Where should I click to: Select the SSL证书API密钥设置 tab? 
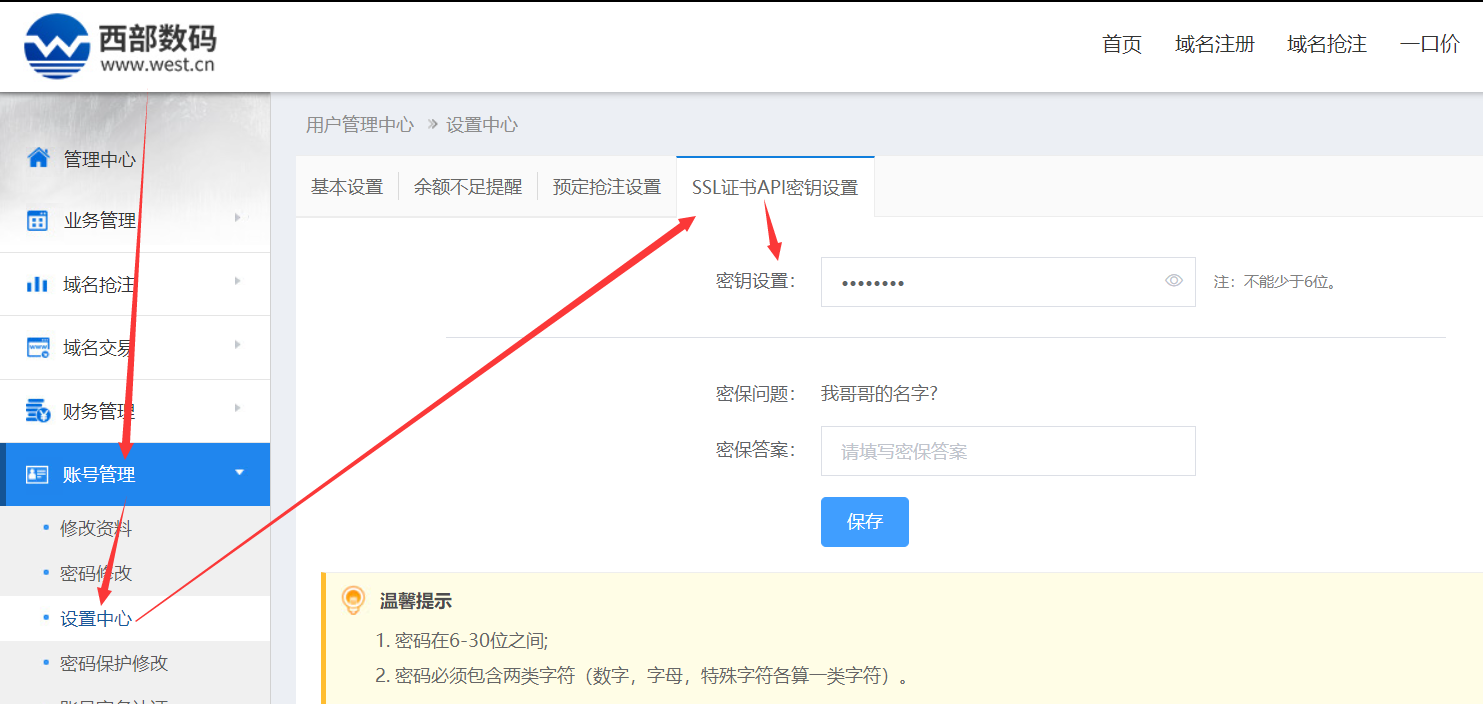pyautogui.click(x=775, y=187)
